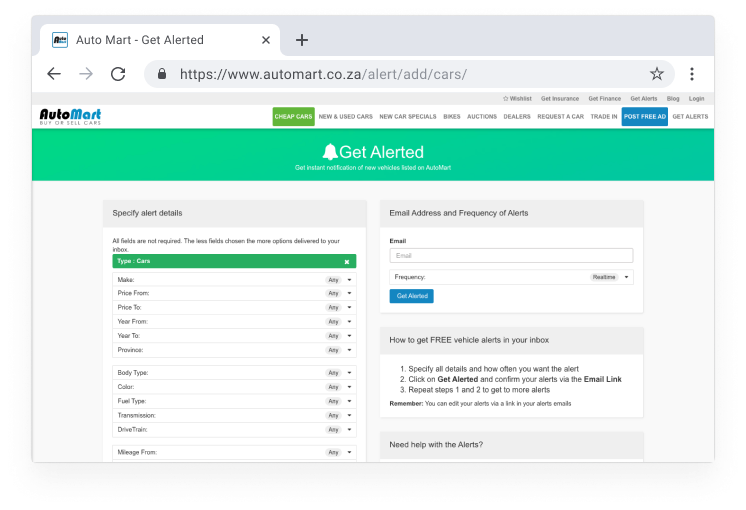Screen dimensions: 746x510
Task: Open New & Used Cars menu
Action: coord(346,117)
